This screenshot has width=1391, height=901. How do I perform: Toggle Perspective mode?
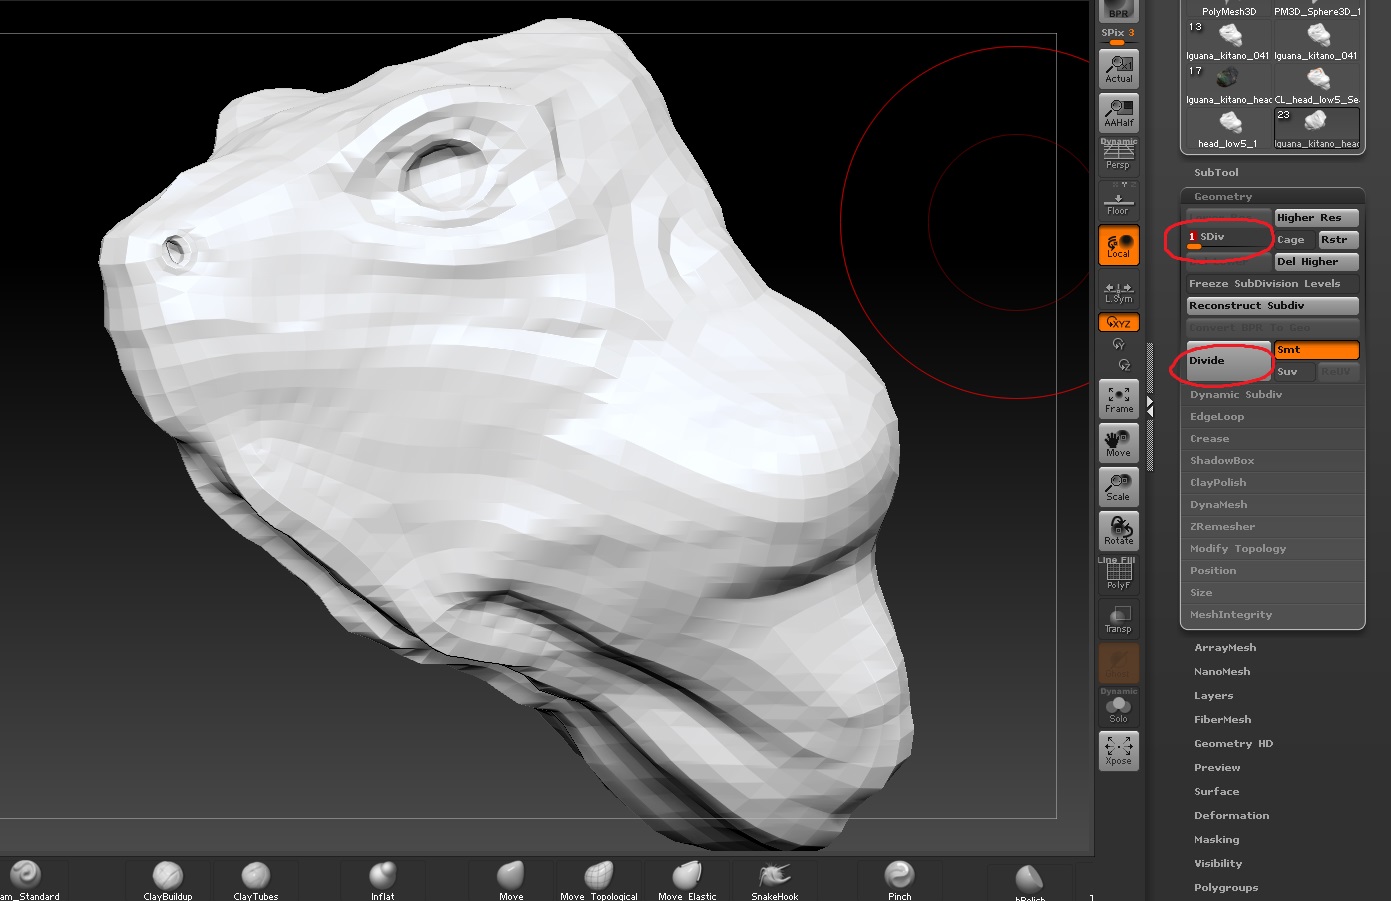click(1118, 156)
